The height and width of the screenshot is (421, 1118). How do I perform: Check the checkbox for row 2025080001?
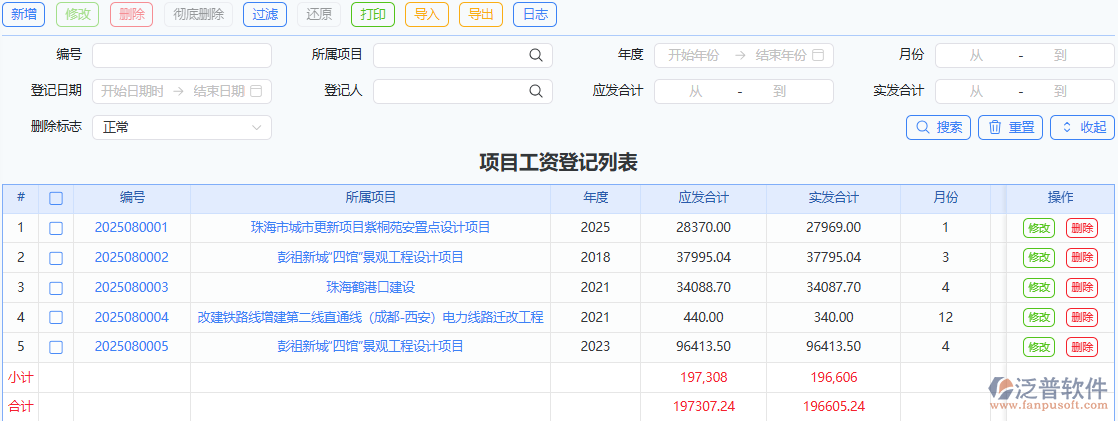point(56,228)
